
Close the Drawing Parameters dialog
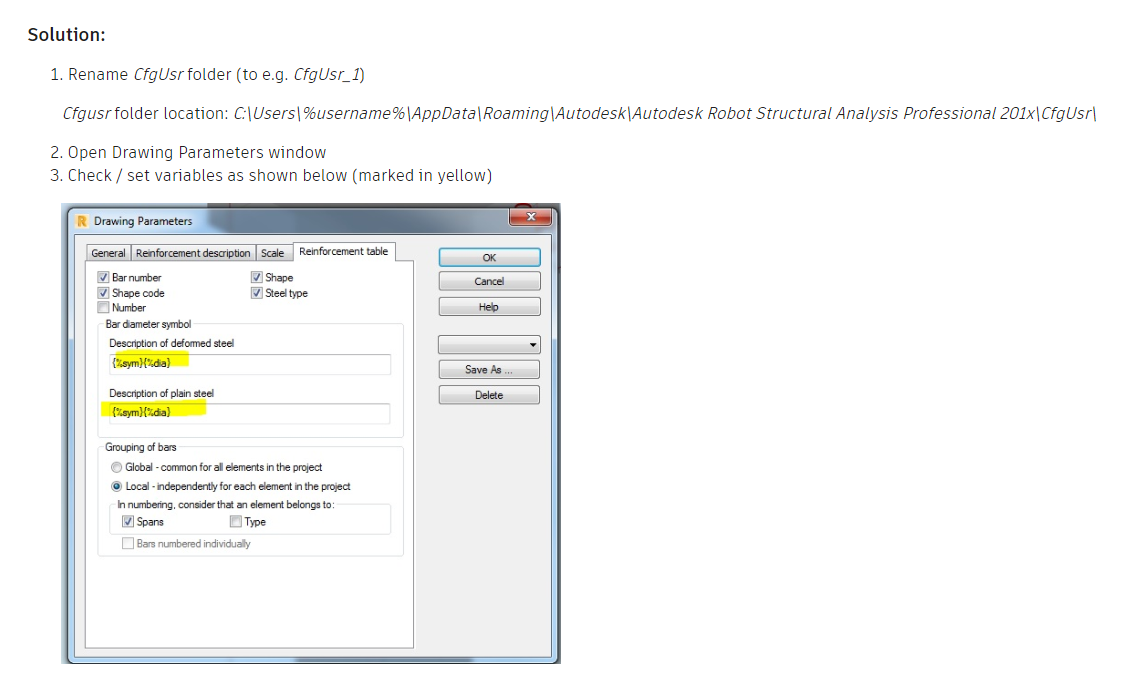[x=530, y=217]
